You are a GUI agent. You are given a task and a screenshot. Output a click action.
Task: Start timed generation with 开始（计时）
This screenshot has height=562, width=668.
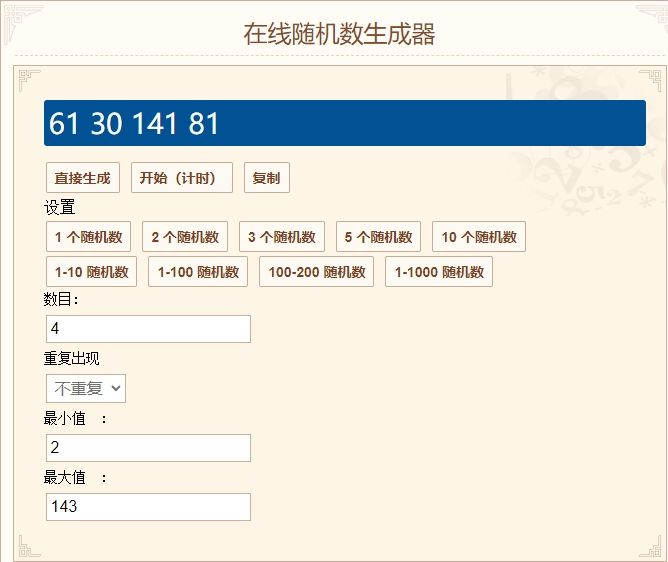(182, 178)
